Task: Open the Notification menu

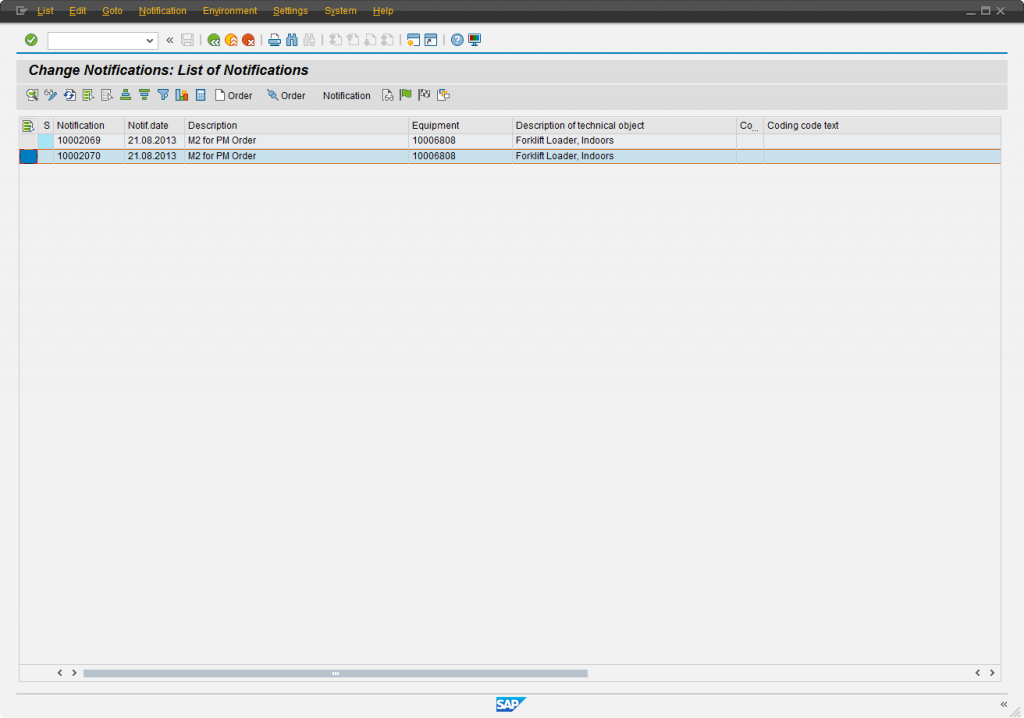Action: pos(163,11)
